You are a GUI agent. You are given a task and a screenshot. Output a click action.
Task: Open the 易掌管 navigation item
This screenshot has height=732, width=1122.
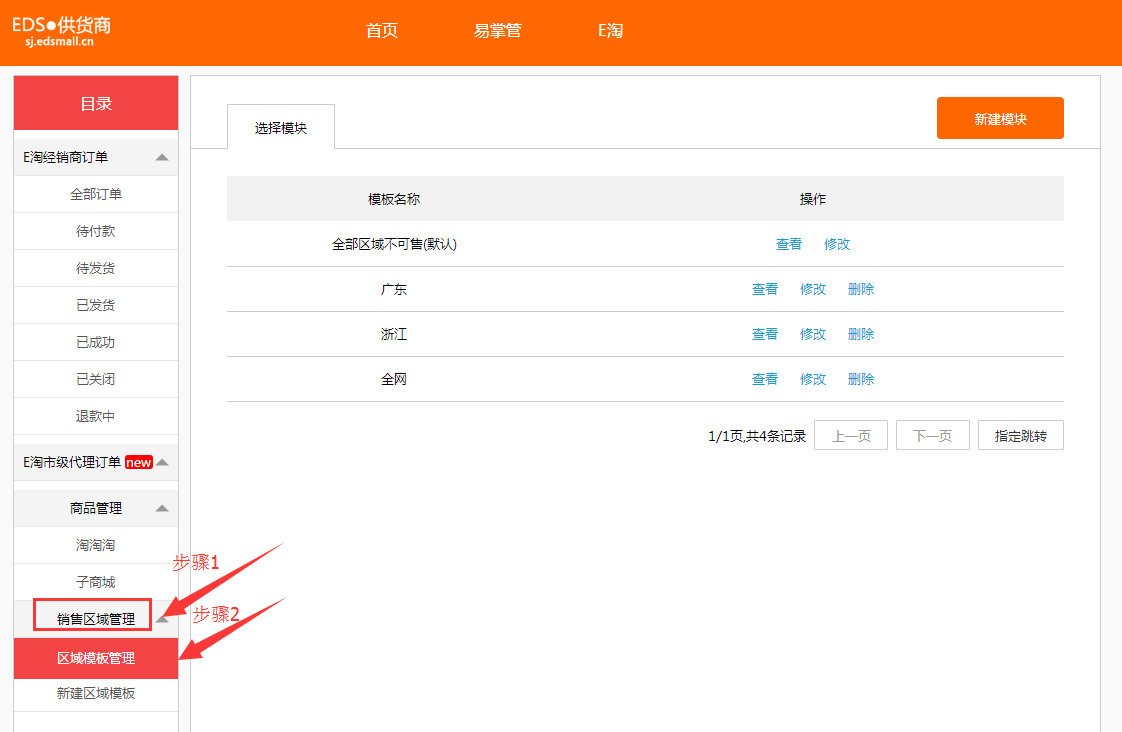[497, 31]
